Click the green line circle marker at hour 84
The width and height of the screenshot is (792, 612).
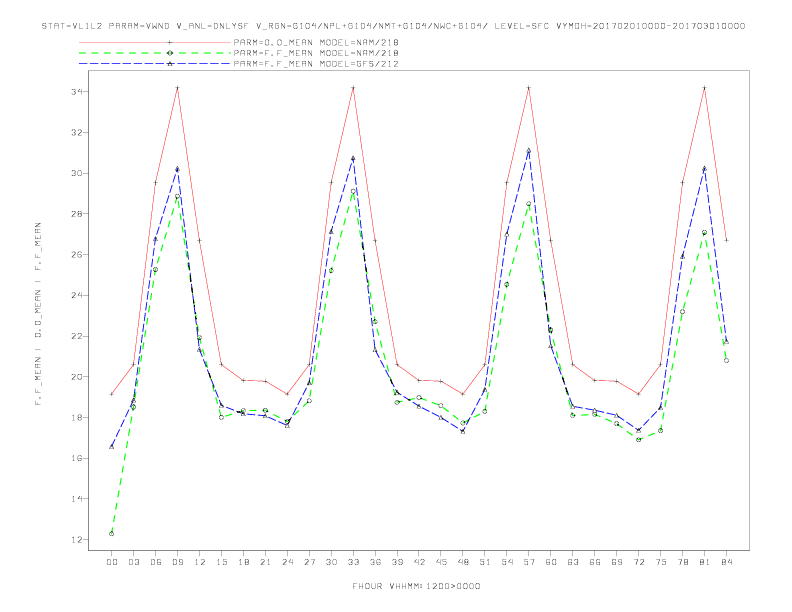point(726,361)
